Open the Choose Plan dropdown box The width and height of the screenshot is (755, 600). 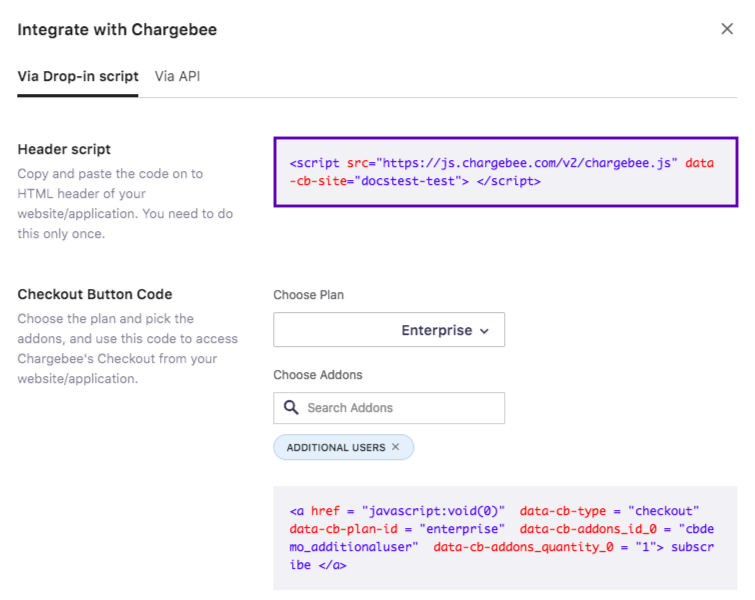point(389,330)
